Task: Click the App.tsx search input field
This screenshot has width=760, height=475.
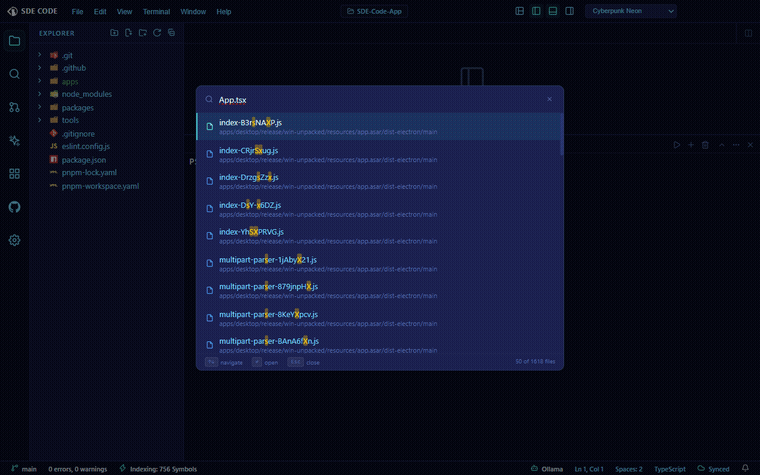Action: (380, 99)
